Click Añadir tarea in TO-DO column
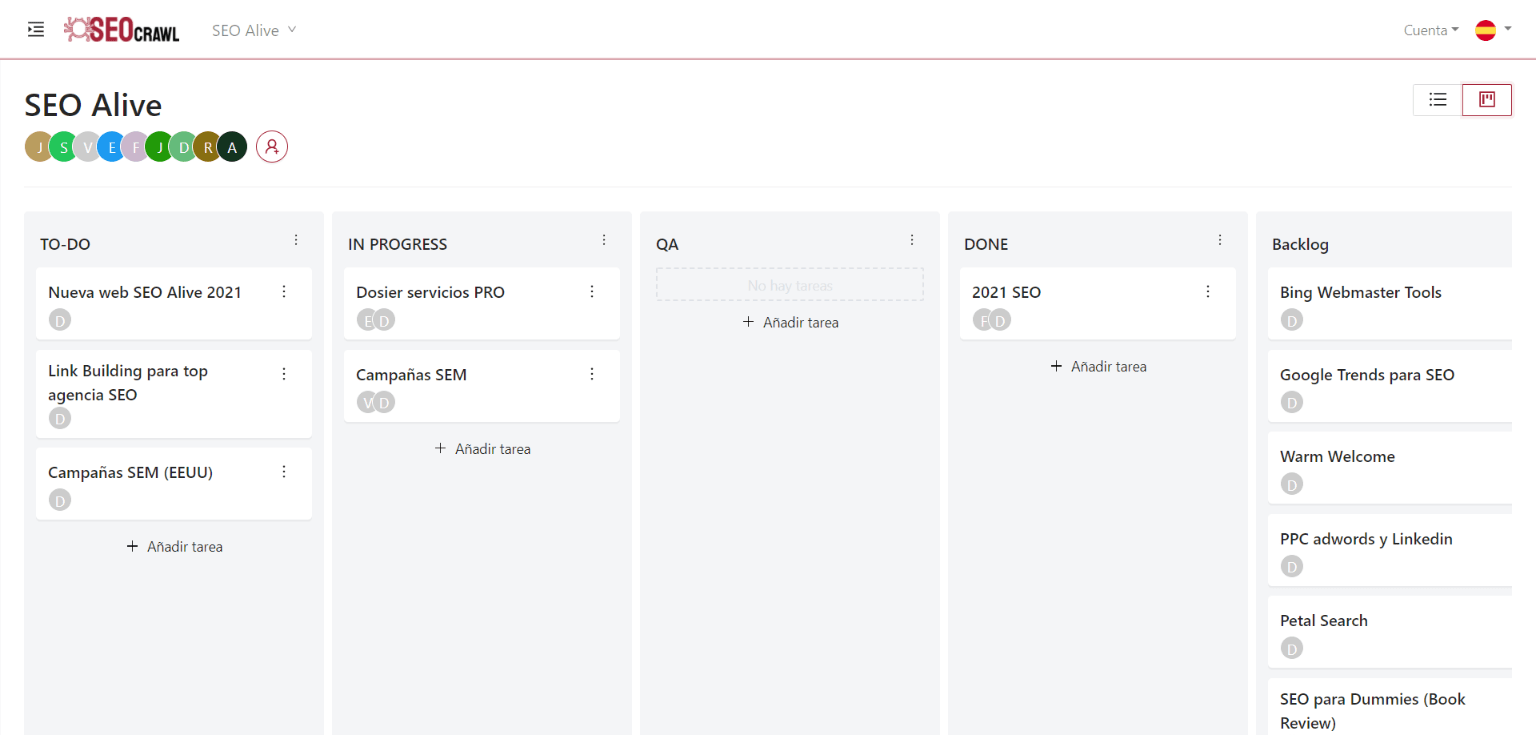The height and width of the screenshot is (735, 1536). click(174, 547)
